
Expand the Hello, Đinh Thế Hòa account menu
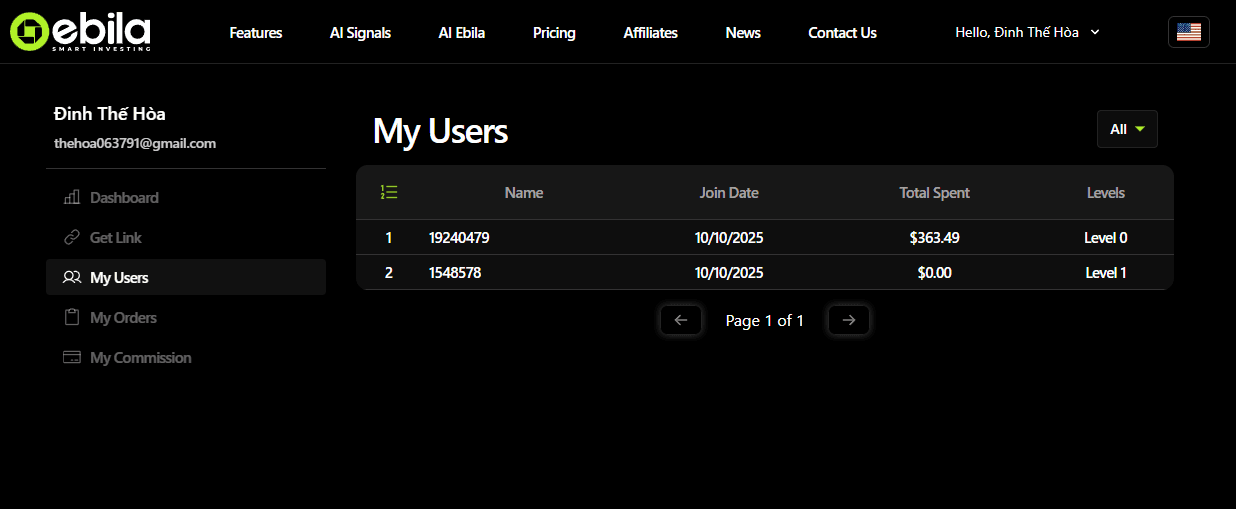pos(1027,32)
